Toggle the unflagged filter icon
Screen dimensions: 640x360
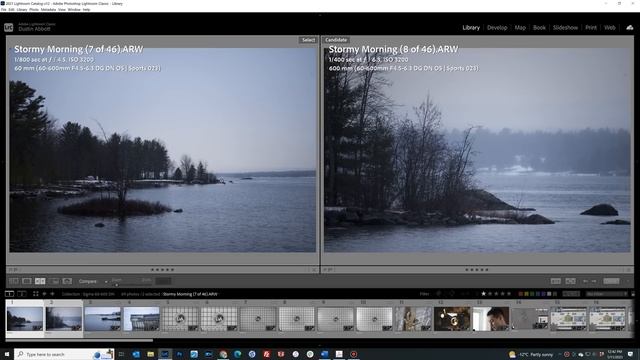pyautogui.click(x=451, y=294)
